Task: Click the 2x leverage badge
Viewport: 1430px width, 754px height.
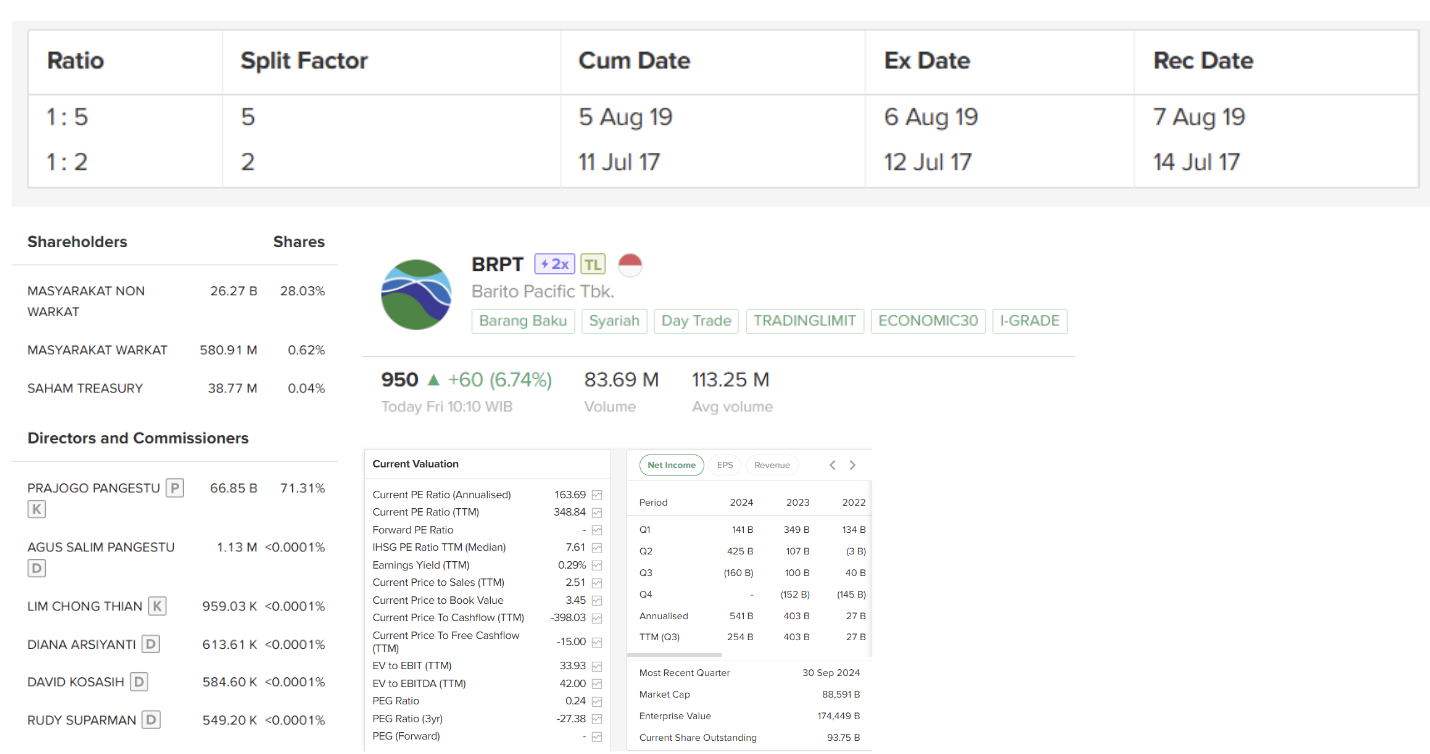Action: [554, 264]
